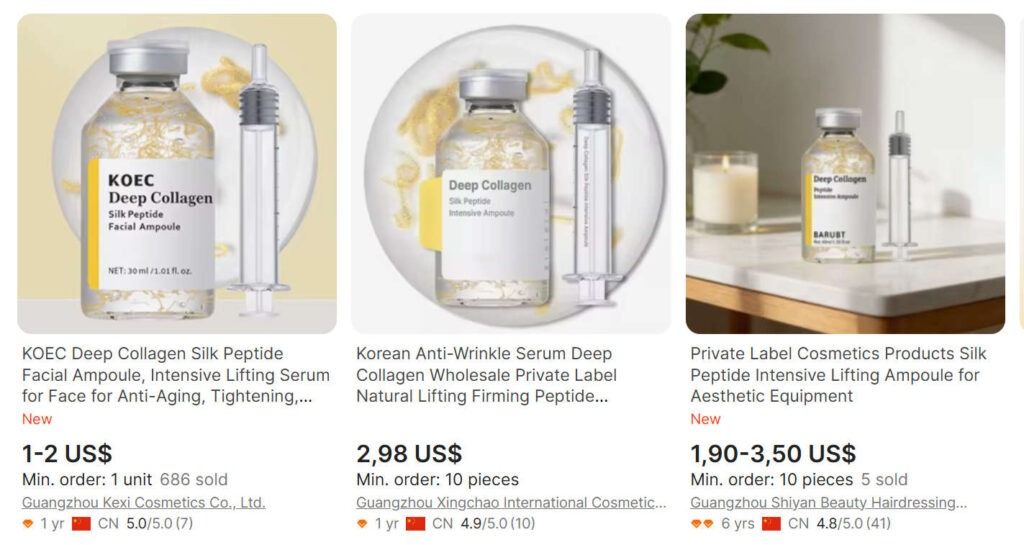Visit Guangzhou Kexi Cosmetics Co., Ltd. page
Viewport: 1024px width, 545px height.
tap(144, 503)
